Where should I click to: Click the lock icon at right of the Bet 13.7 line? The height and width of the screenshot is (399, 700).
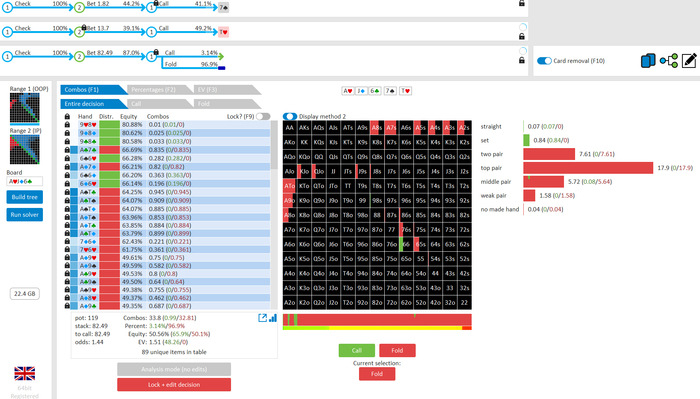pyautogui.click(x=522, y=37)
